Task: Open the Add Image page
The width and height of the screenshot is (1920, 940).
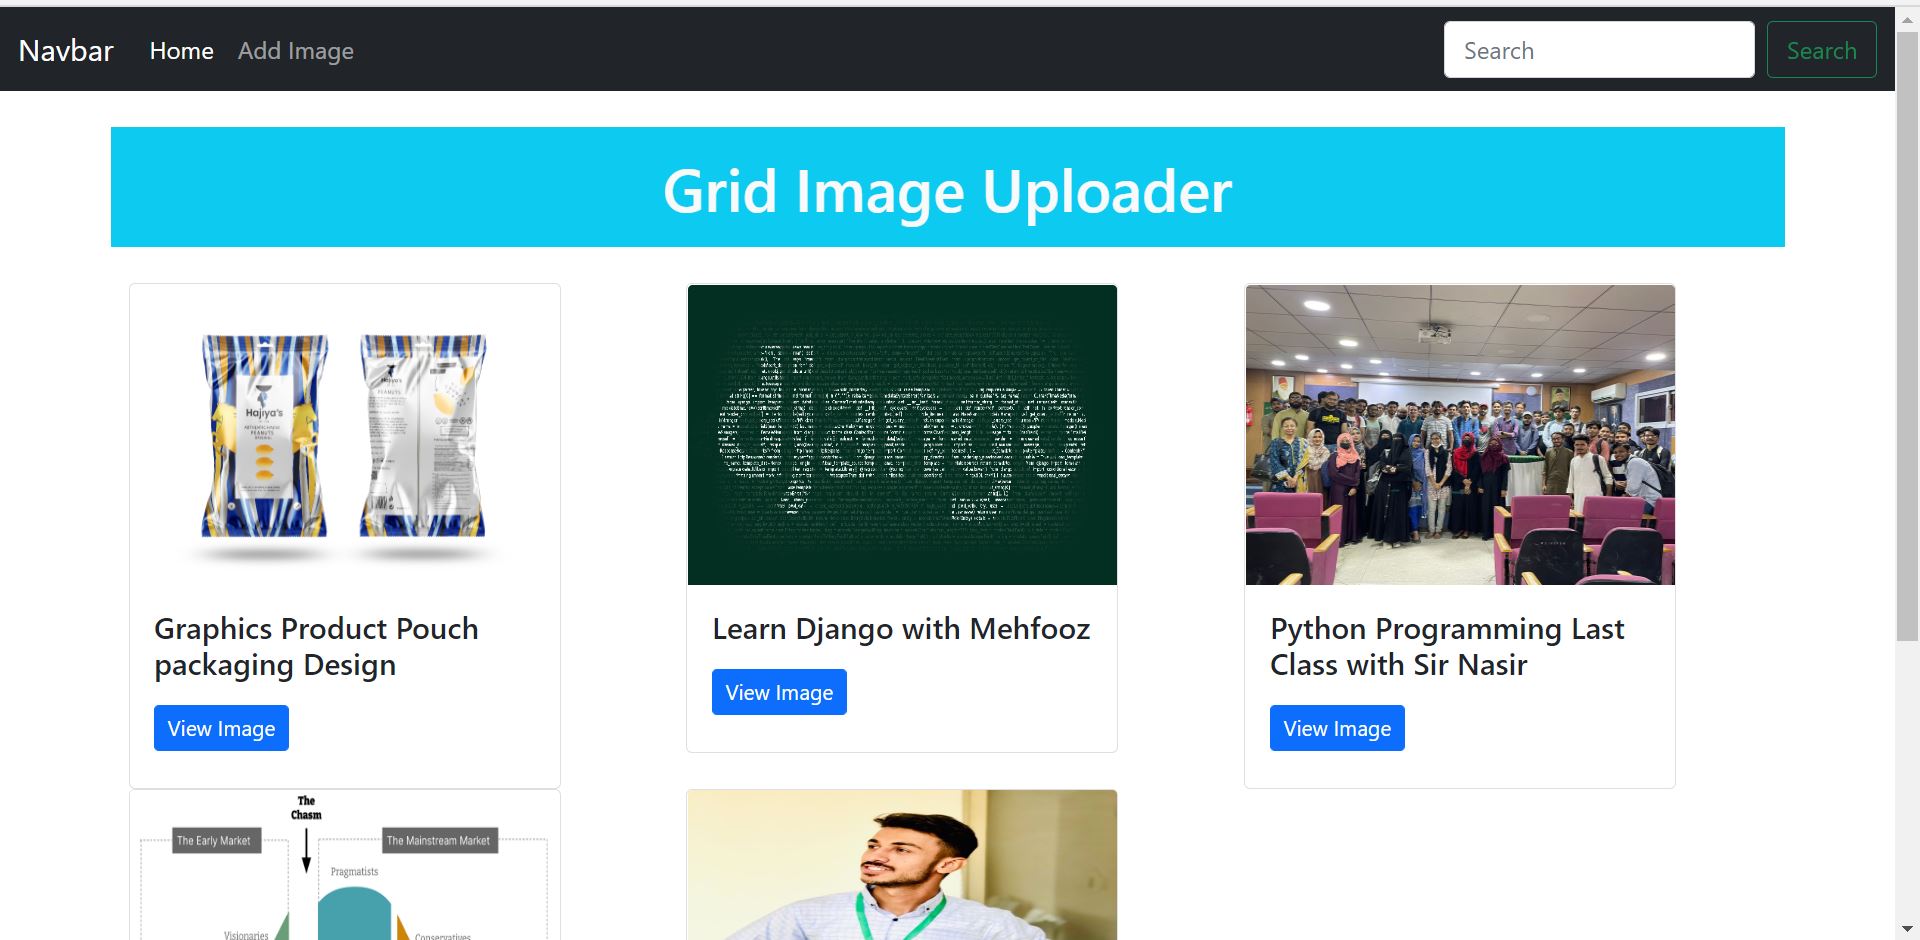Action: (x=295, y=50)
